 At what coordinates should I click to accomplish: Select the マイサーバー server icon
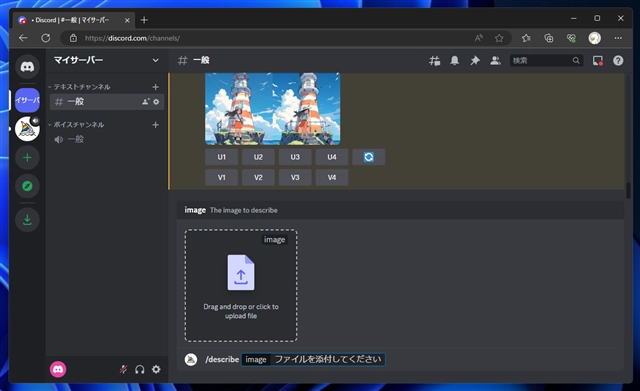click(27, 100)
